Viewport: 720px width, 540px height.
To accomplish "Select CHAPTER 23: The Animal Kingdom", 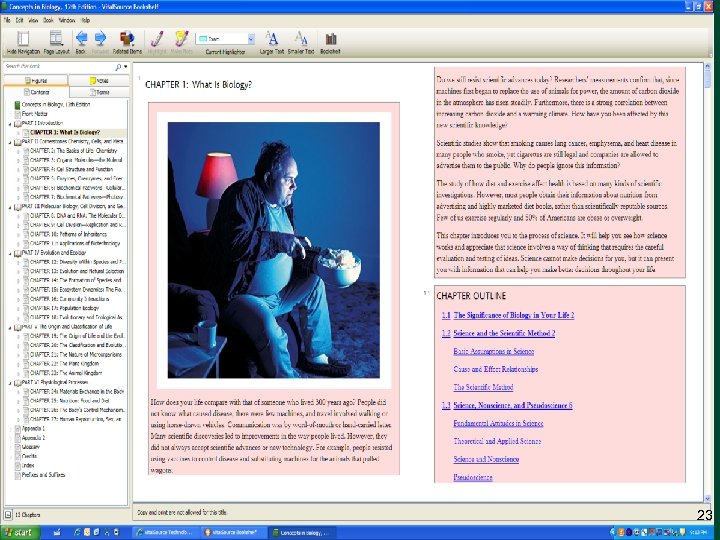I will pos(66,373).
